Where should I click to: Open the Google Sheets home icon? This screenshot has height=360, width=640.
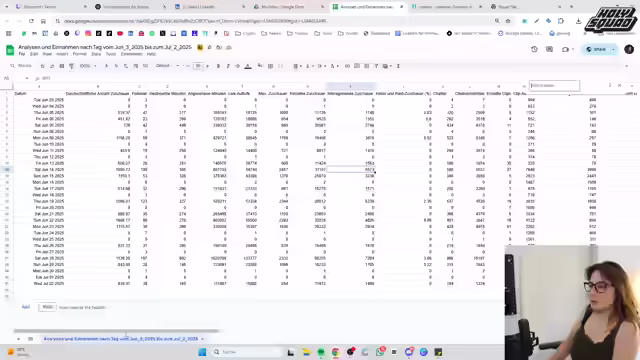pyautogui.click(x=10, y=50)
